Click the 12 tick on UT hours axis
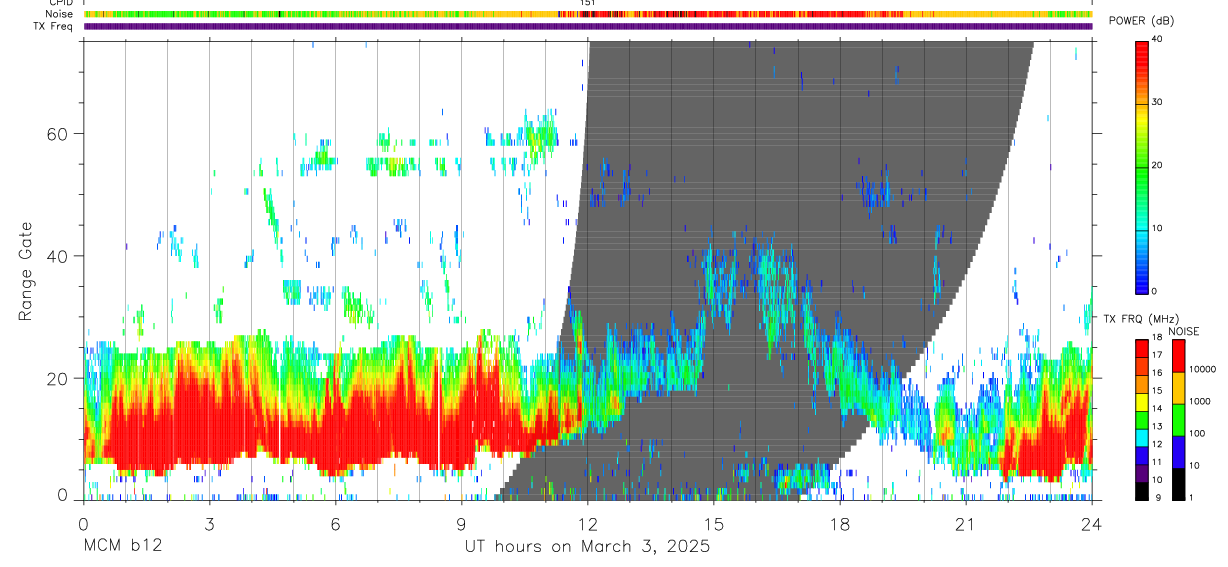Image resolution: width=1228 pixels, height=567 pixels. (x=588, y=523)
